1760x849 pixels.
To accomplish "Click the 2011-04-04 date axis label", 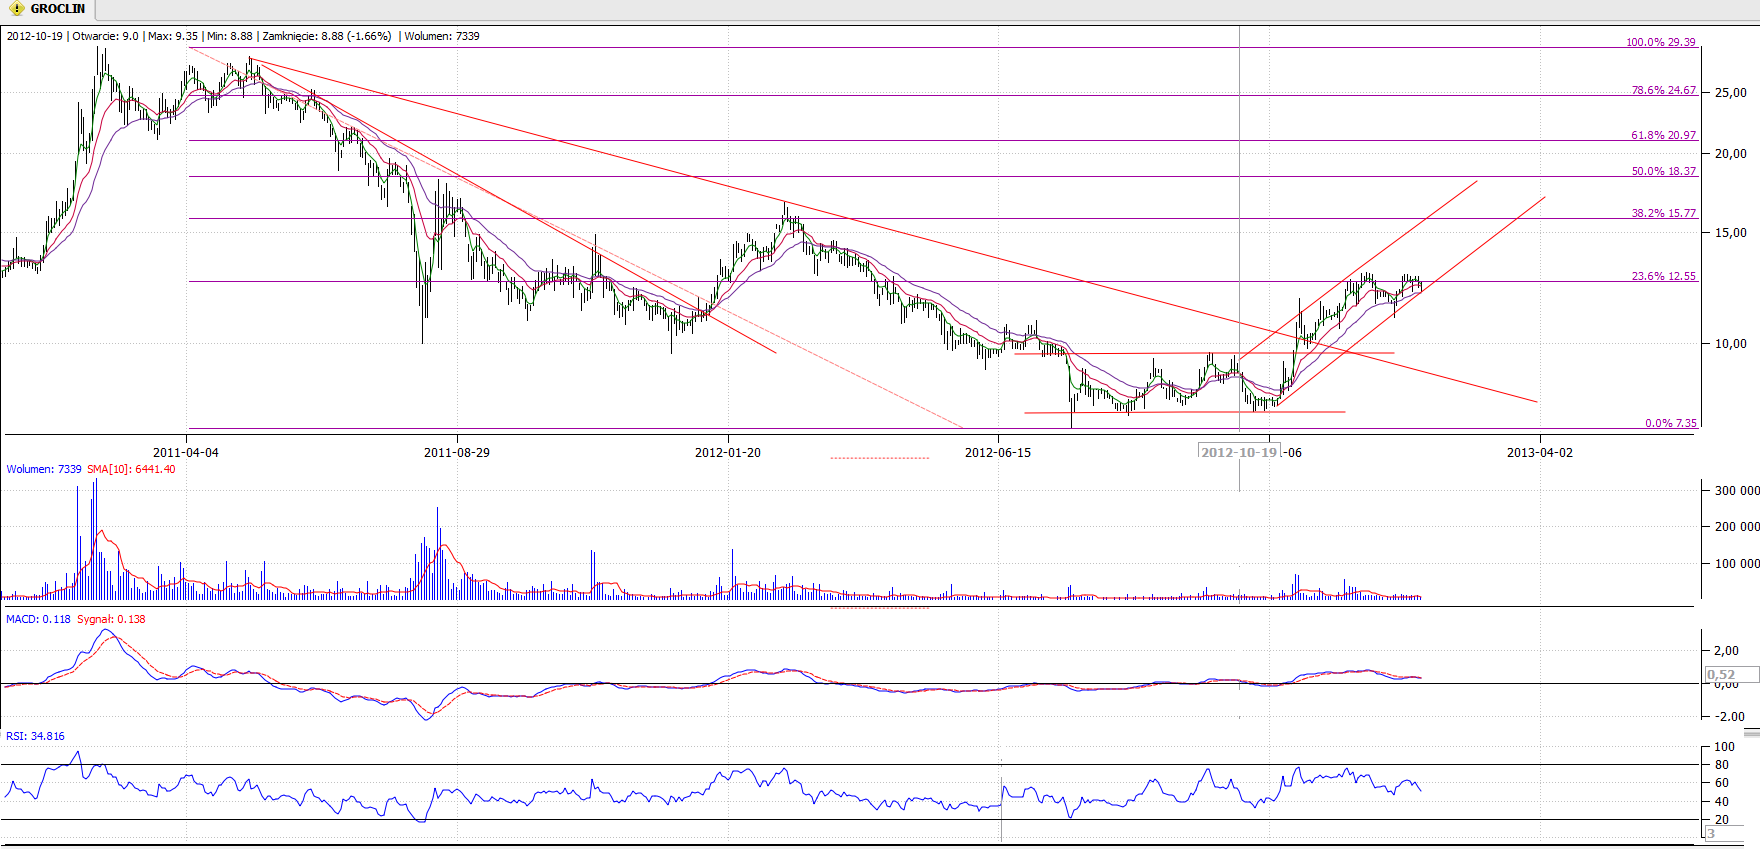I will point(186,453).
